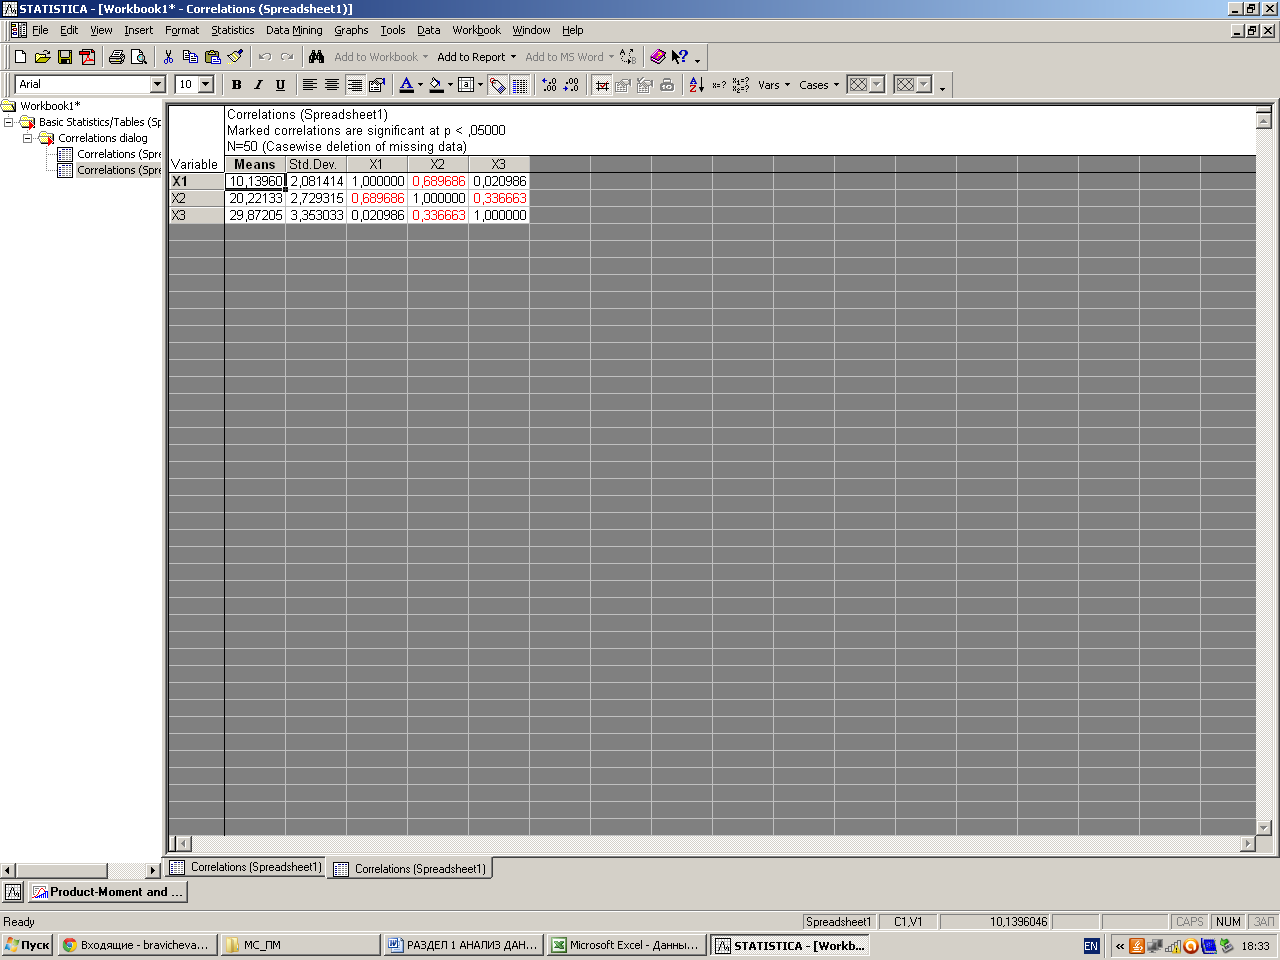The image size is (1280, 960).
Task: Click cell 29,87205 in Means column
Action: [x=255, y=215]
